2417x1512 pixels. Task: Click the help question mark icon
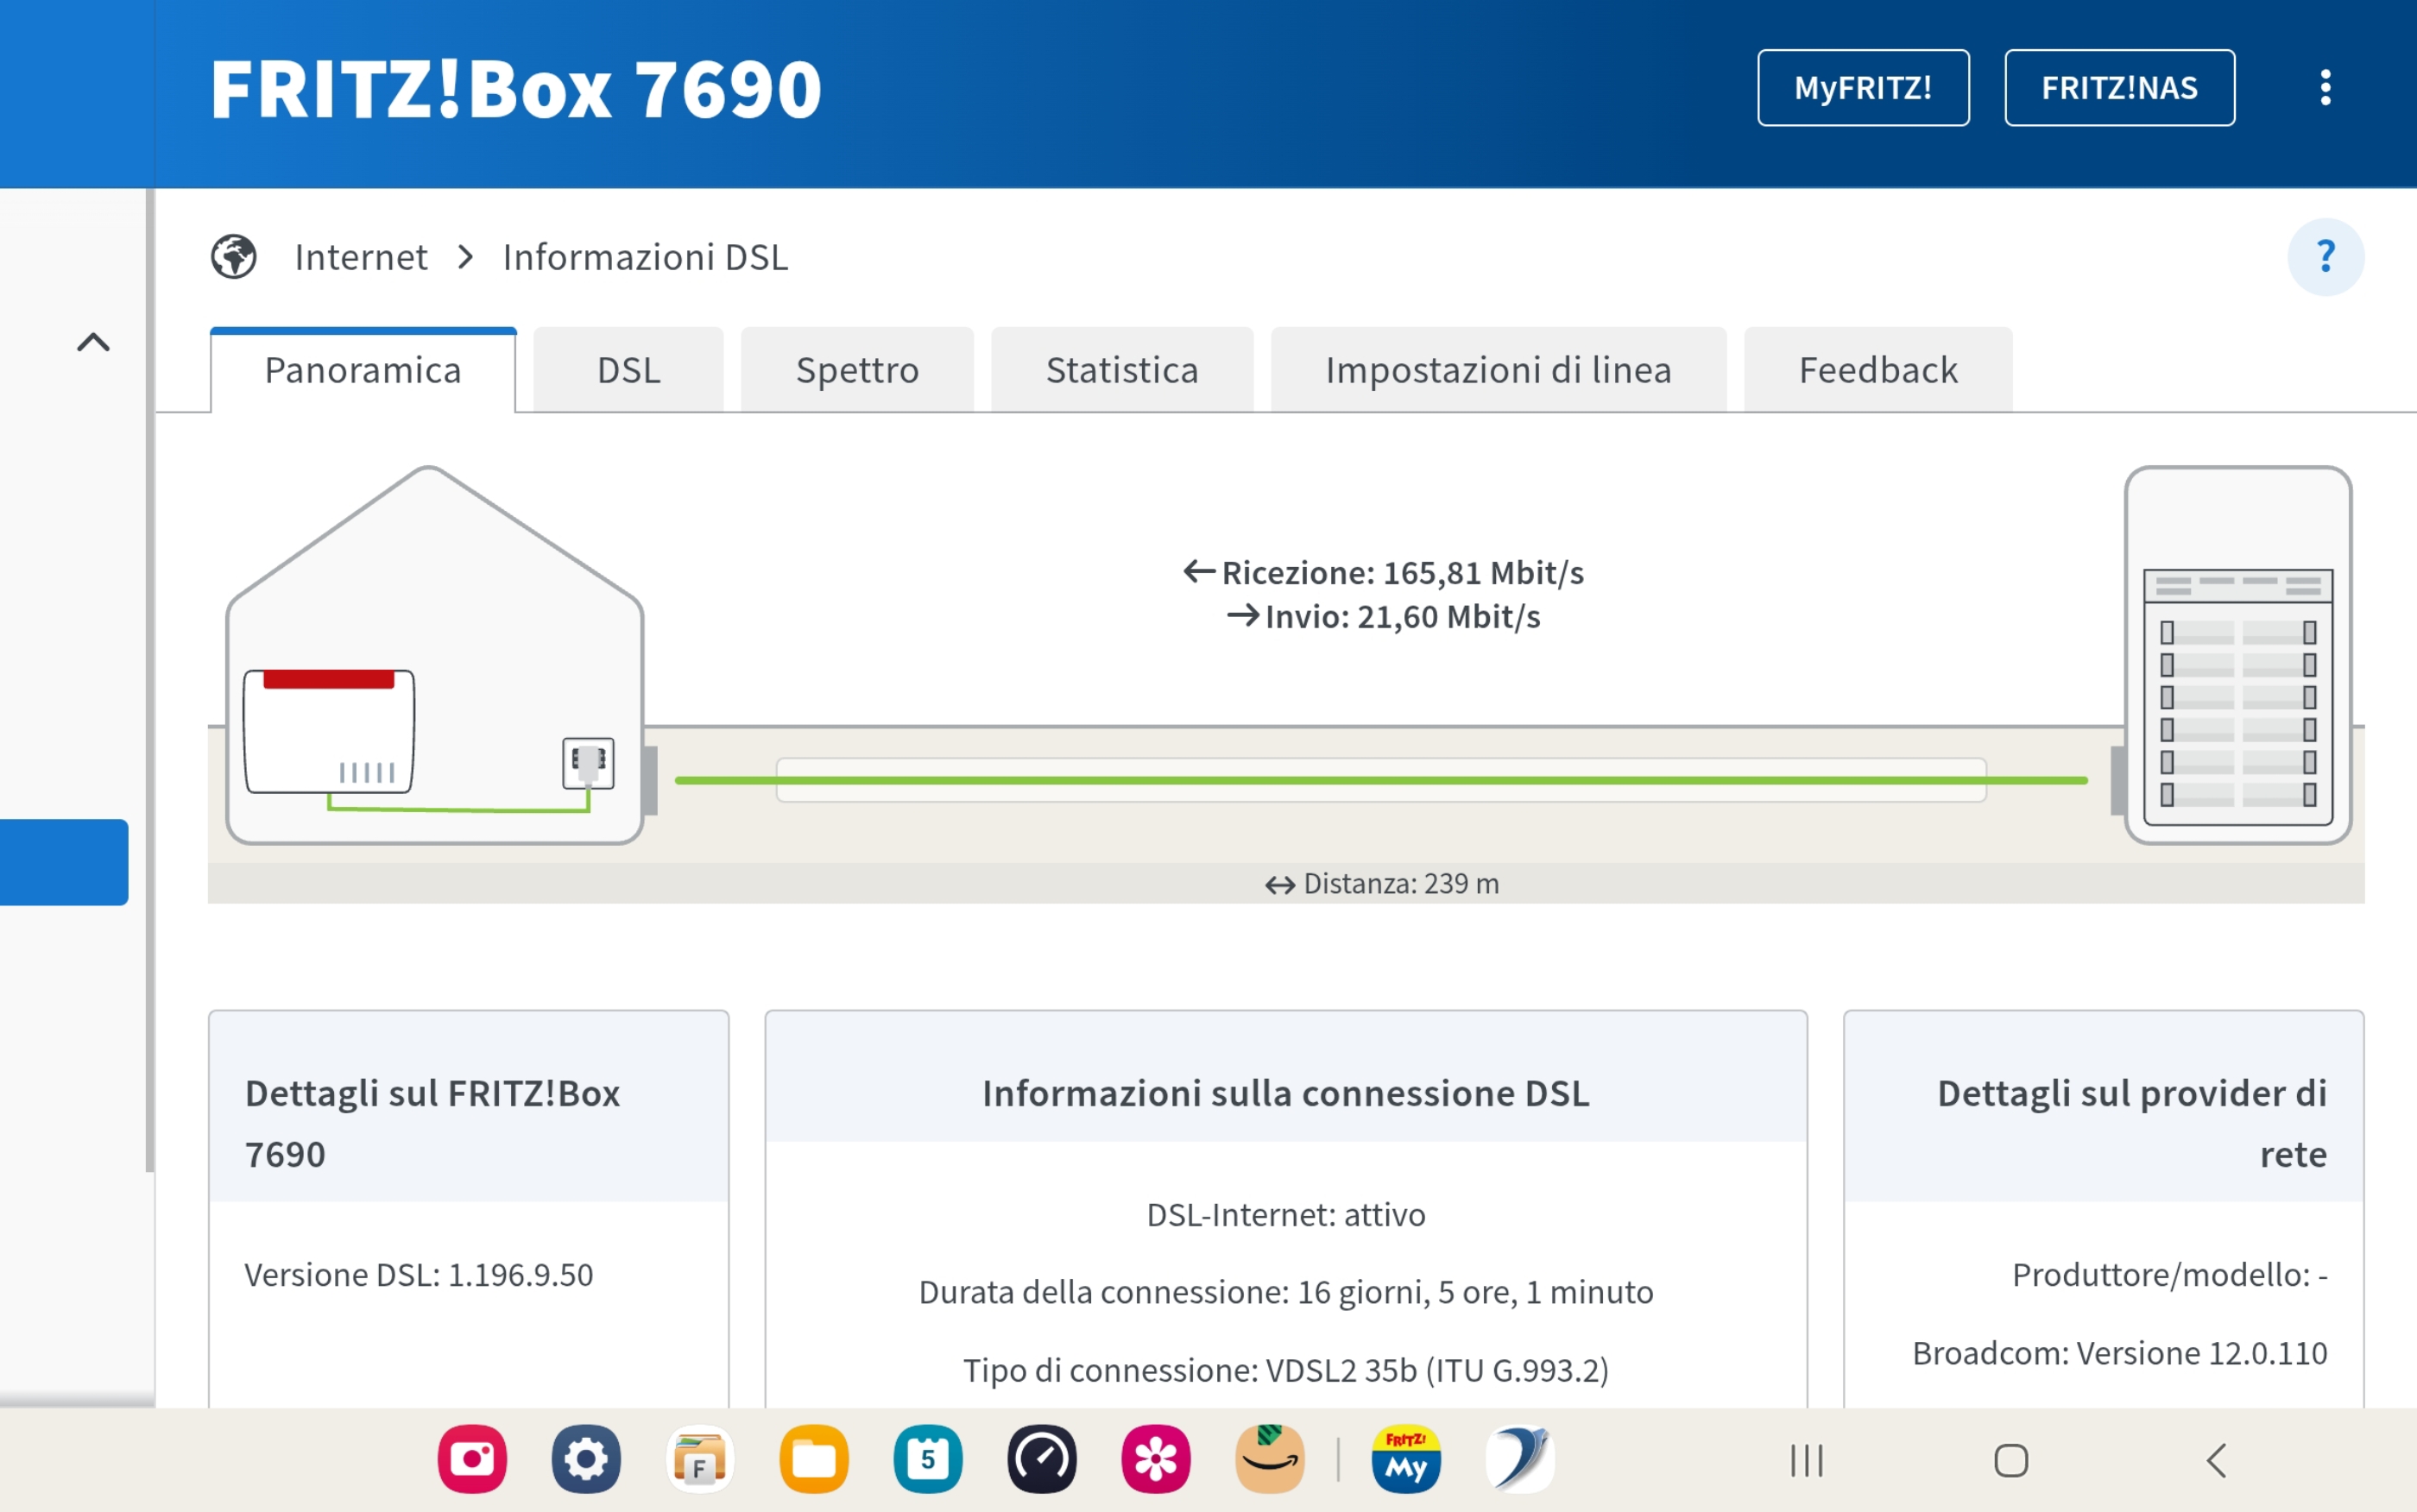[x=2325, y=257]
